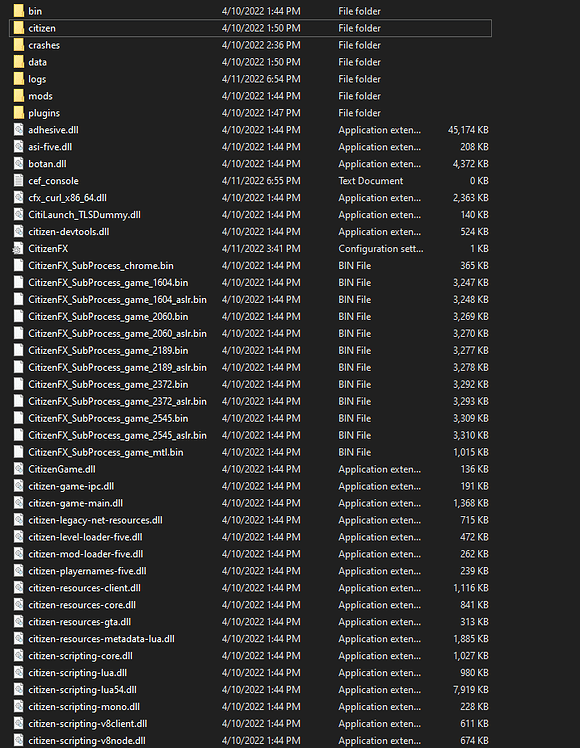Image resolution: width=580 pixels, height=748 pixels.
Task: Select the file name CitizenFX_SubProcess_game_2189_aslr.bin
Action: pos(117,367)
